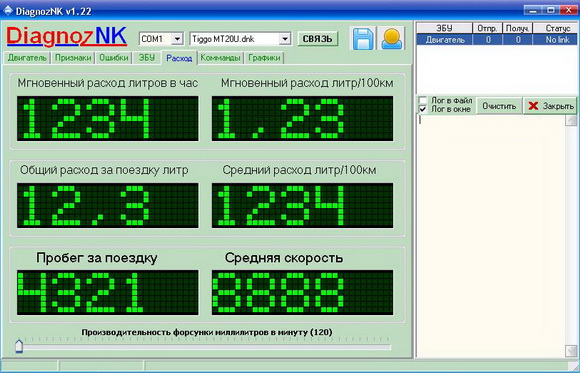Click the СВЯЗЬ connect button
Viewport: 580px width, 373px height.
coord(318,39)
